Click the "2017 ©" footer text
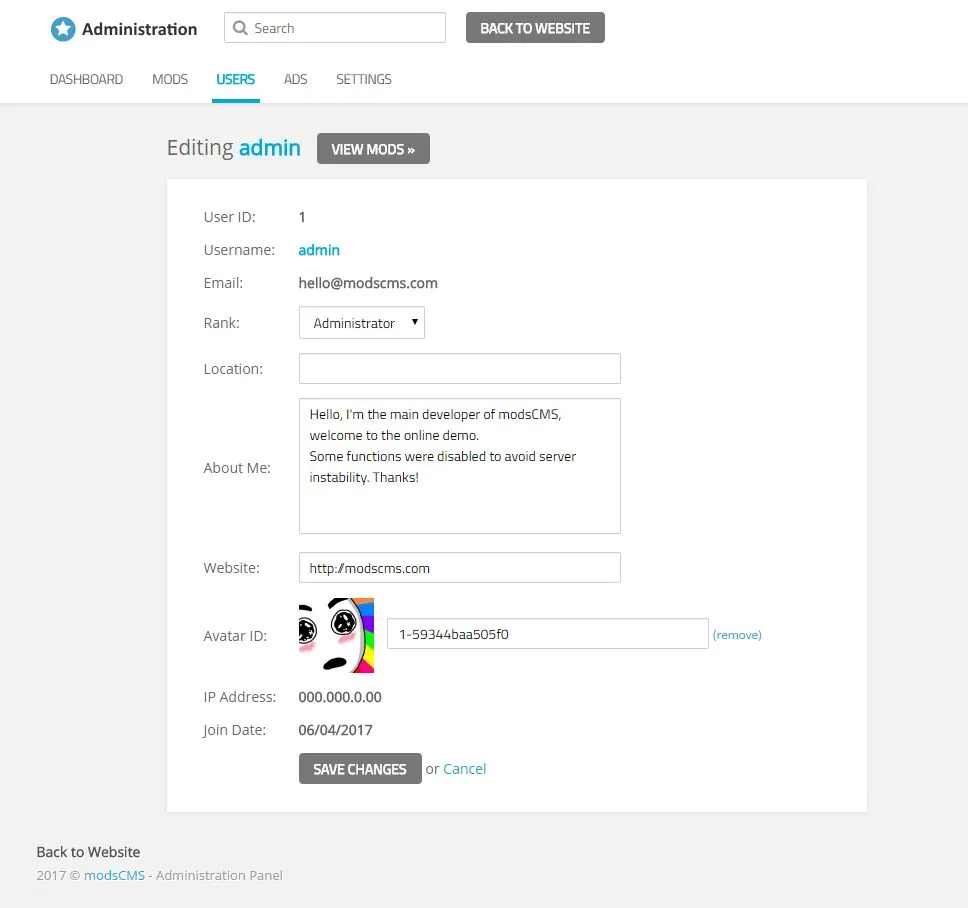The image size is (968, 908). (x=58, y=875)
